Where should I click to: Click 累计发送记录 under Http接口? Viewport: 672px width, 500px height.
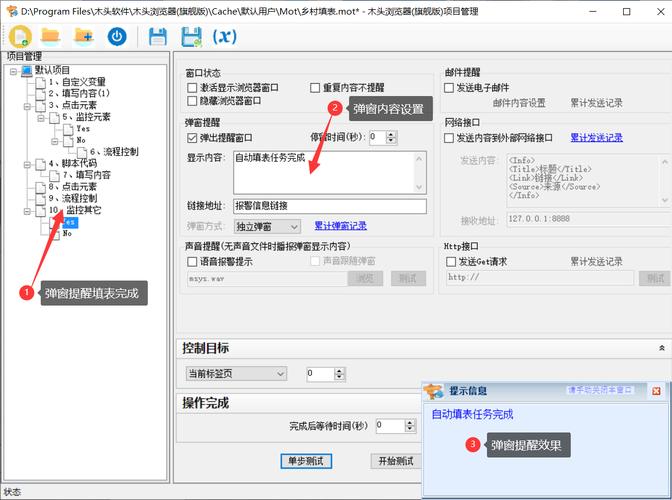597,261
